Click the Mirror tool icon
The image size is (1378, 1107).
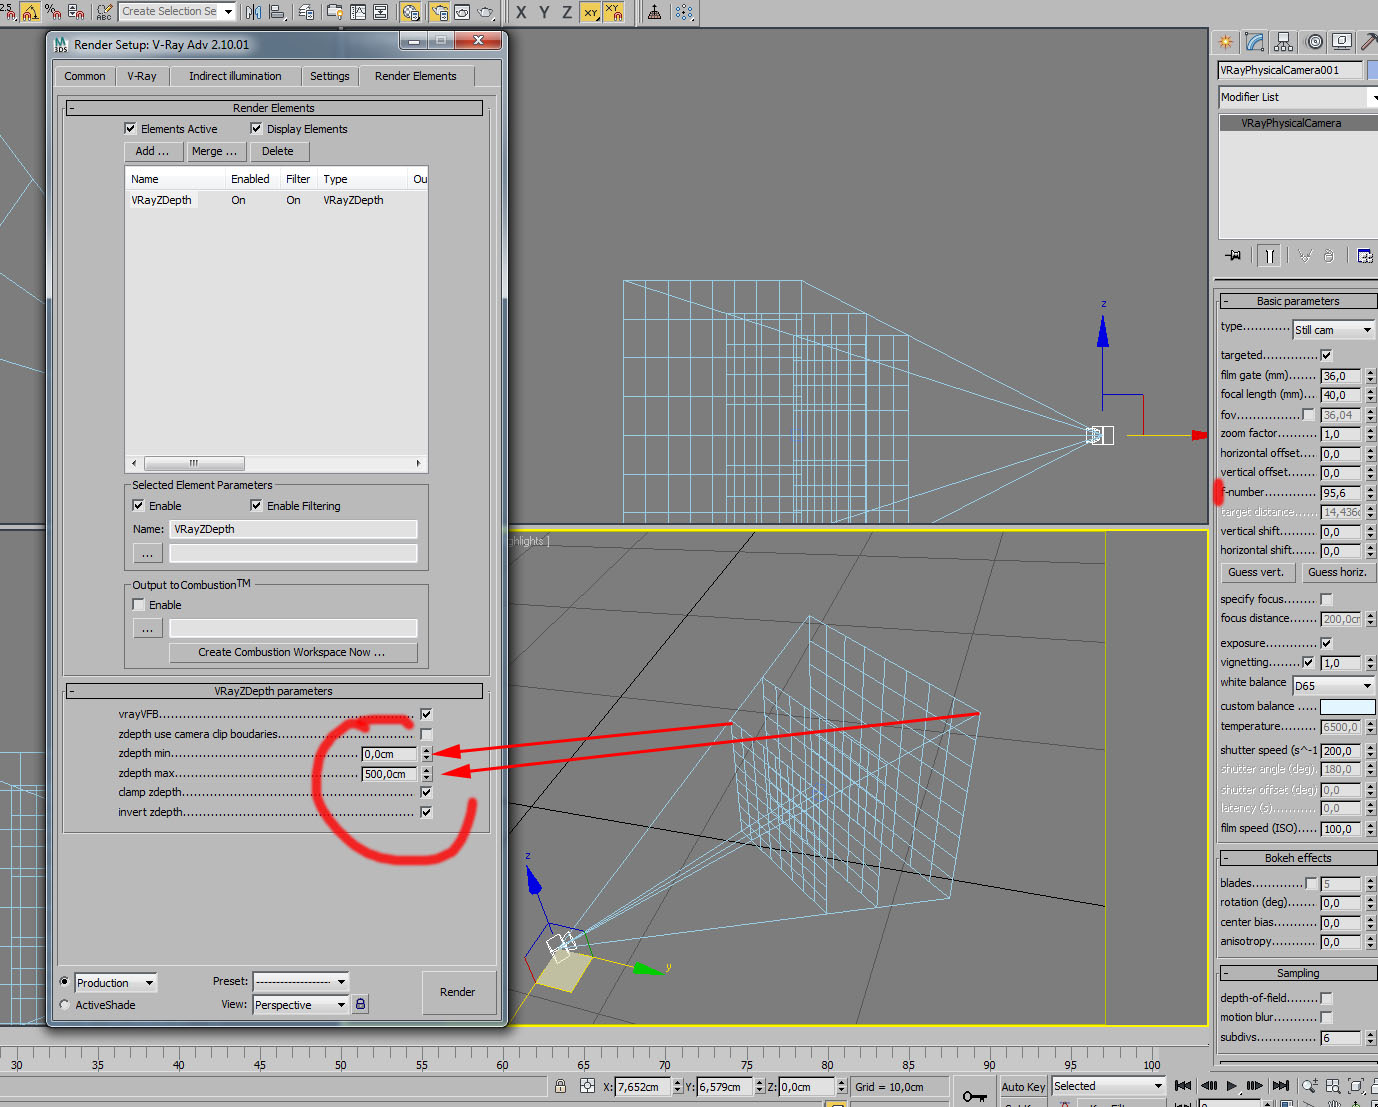(x=253, y=12)
